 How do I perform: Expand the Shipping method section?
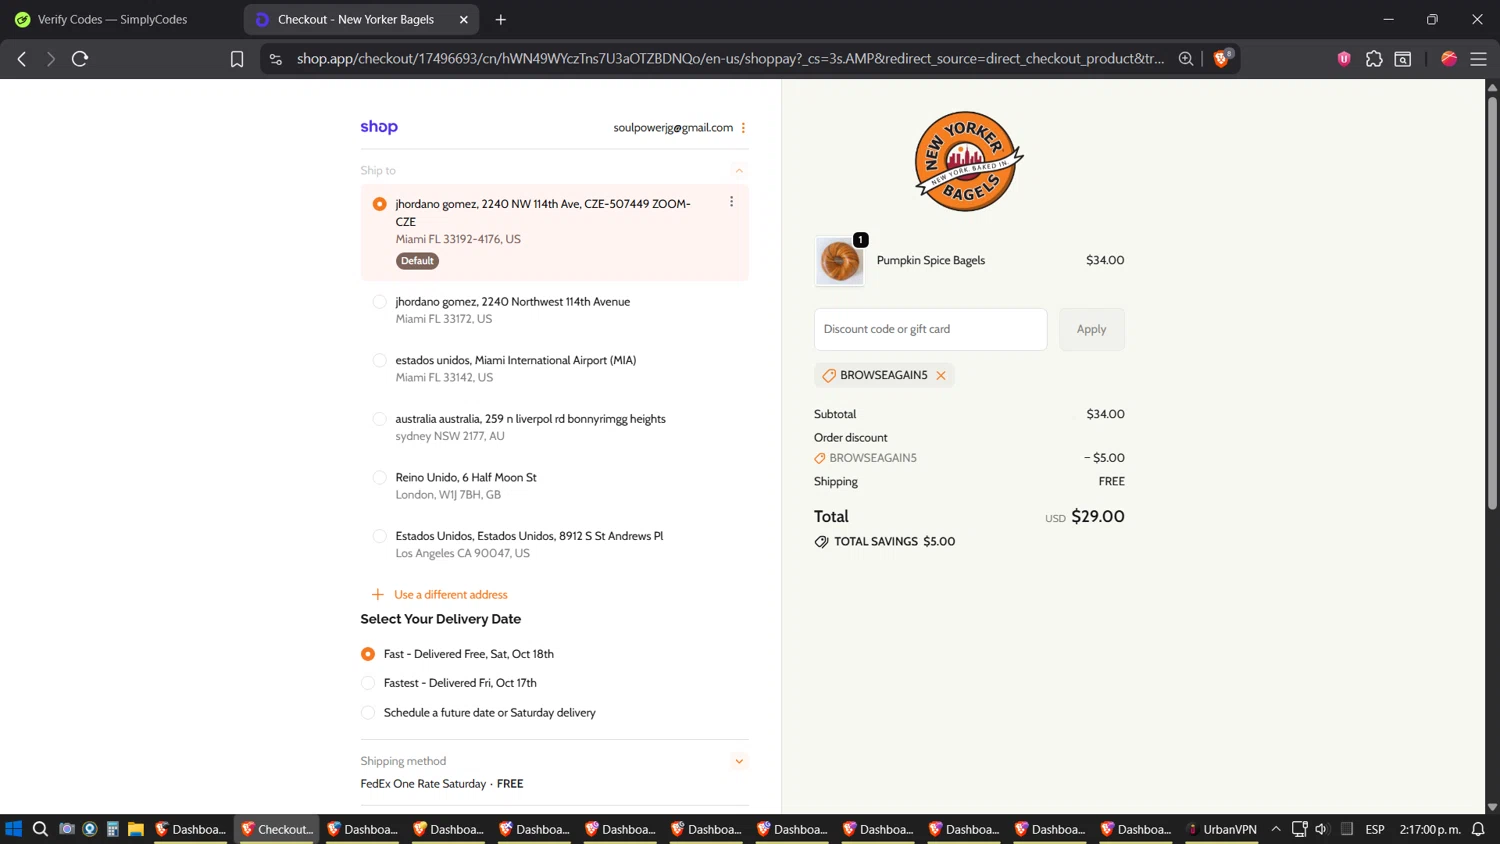coord(739,761)
